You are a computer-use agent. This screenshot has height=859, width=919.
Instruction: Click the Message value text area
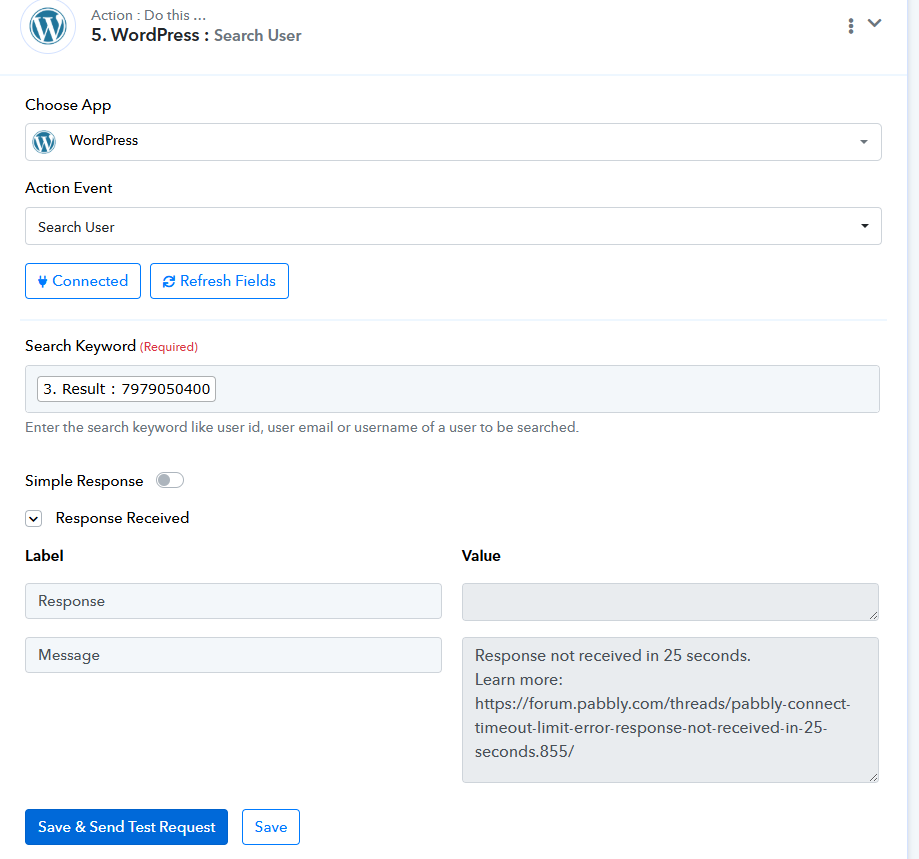670,710
